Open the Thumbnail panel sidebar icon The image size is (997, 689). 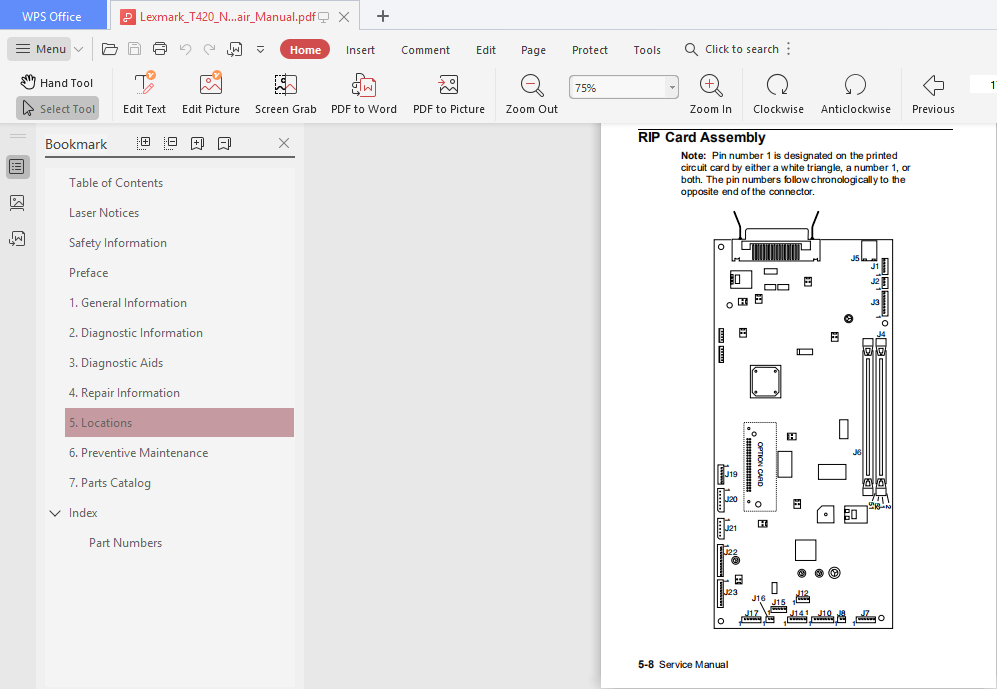click(x=17, y=203)
